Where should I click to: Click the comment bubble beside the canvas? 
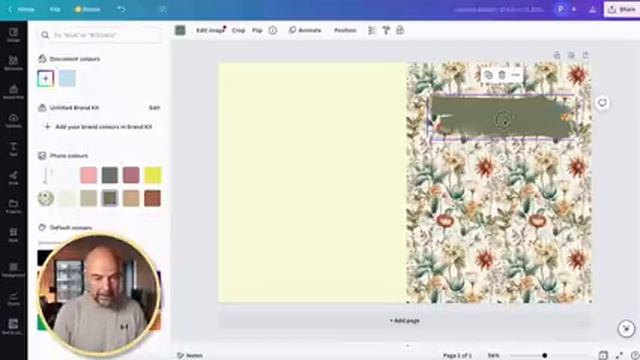tap(602, 103)
